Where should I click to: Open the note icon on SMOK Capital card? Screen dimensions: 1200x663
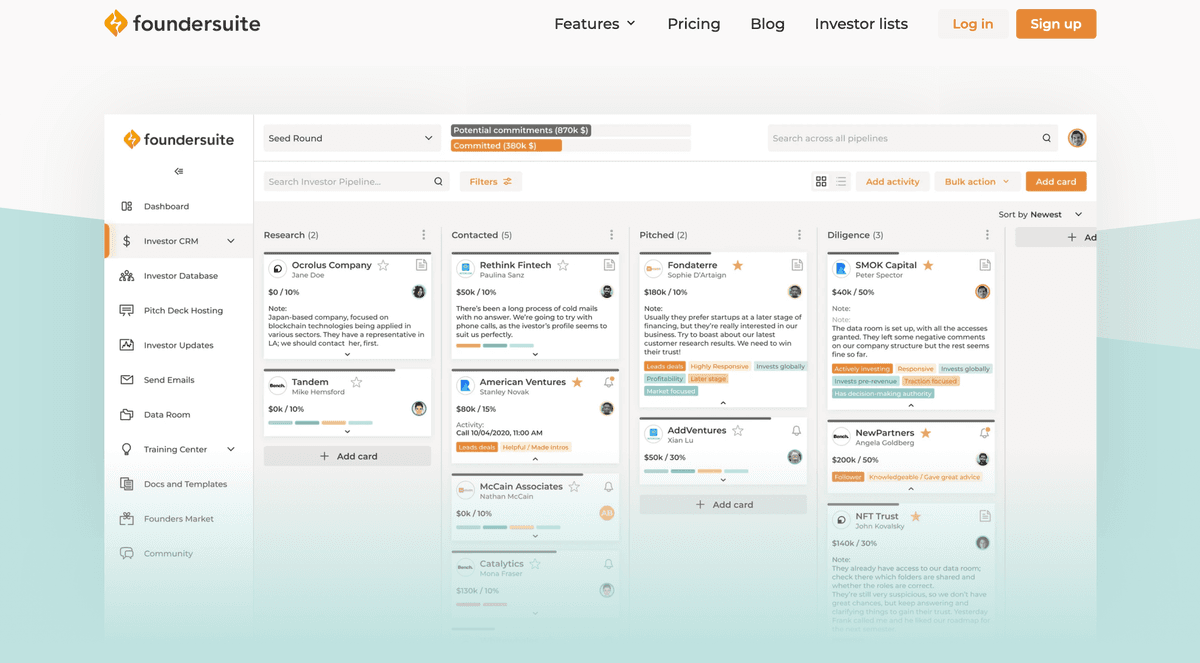[984, 265]
